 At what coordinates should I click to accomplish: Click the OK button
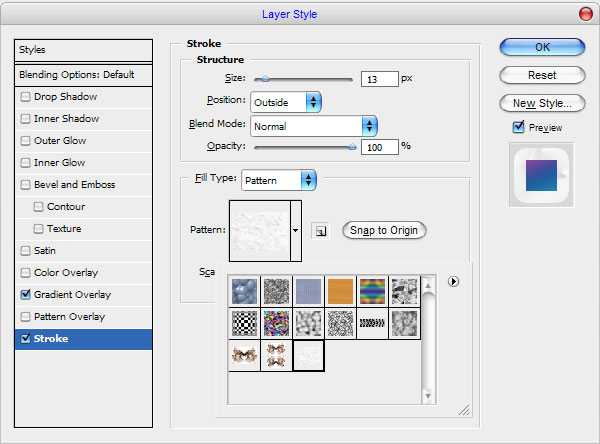pyautogui.click(x=542, y=46)
